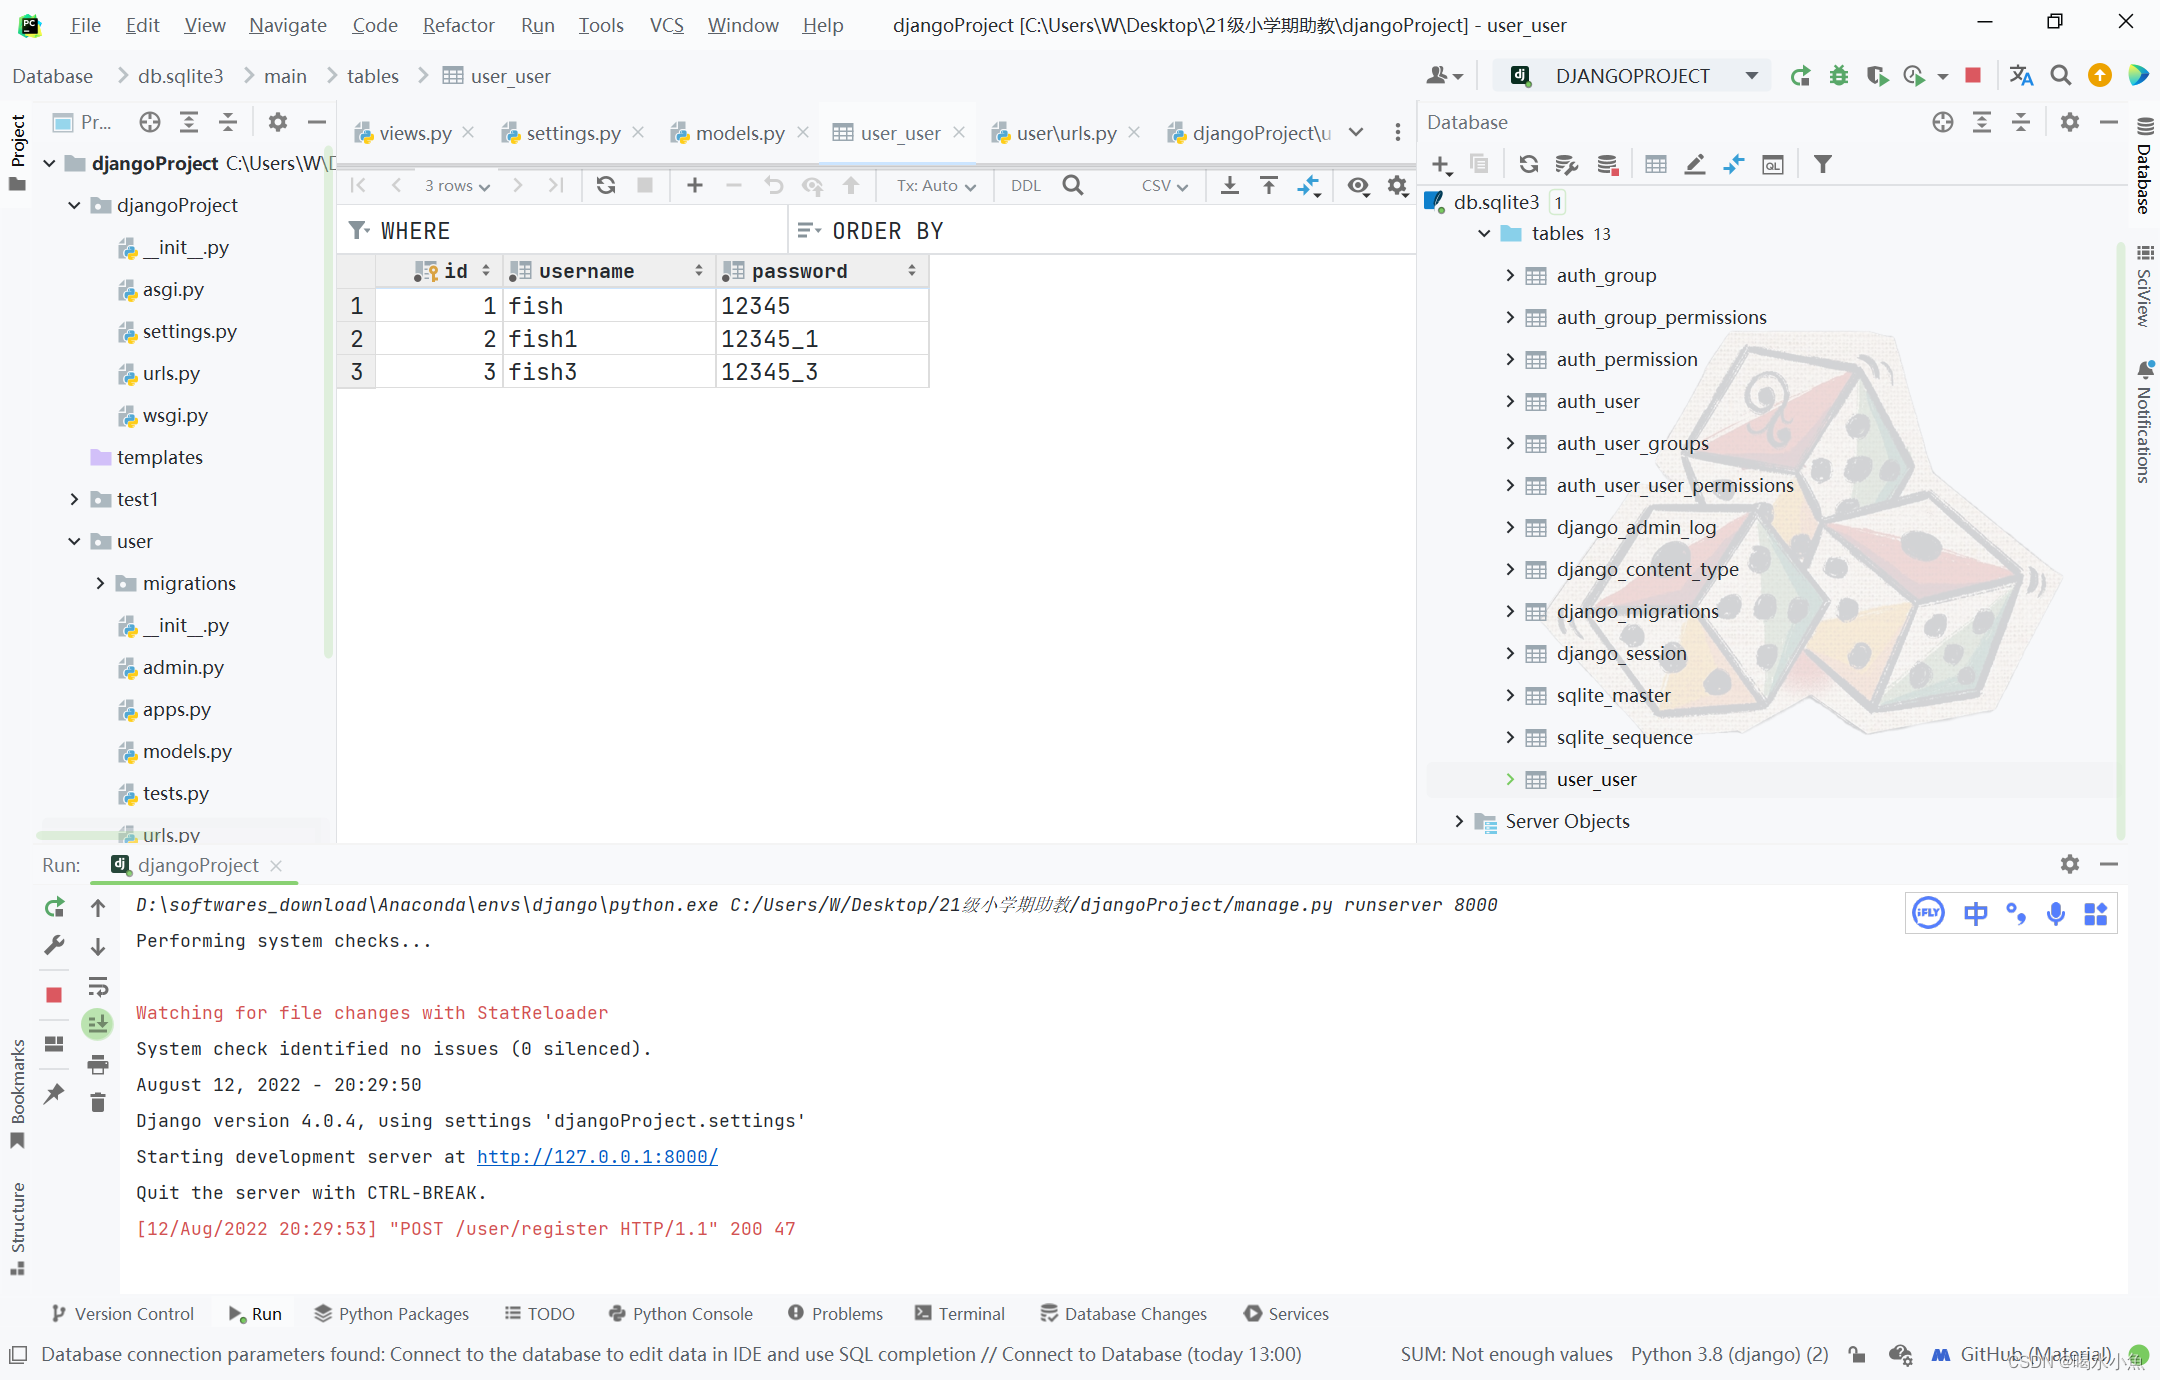Open the 3 rows page size dropdown
Screen dimensions: 2160x1380
pyautogui.click(x=455, y=185)
